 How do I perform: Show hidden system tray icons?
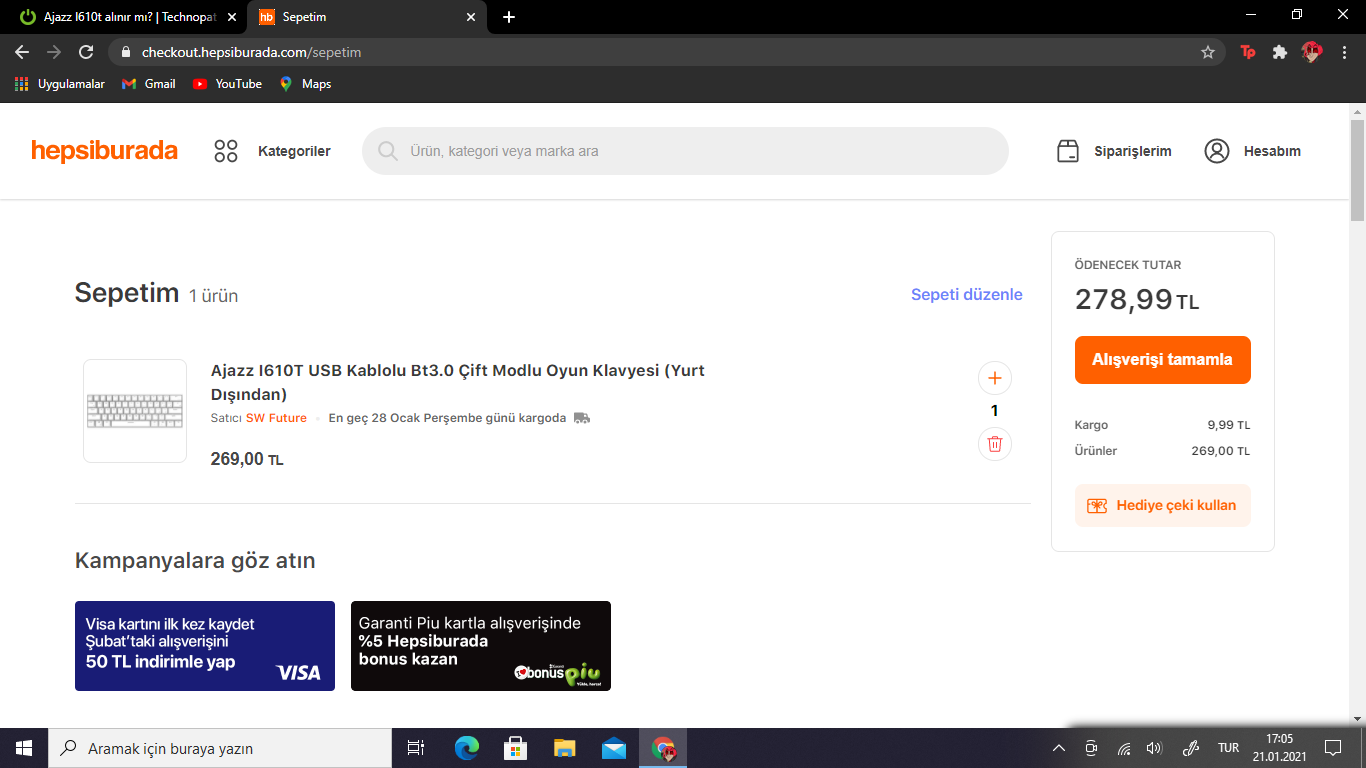coord(1059,748)
